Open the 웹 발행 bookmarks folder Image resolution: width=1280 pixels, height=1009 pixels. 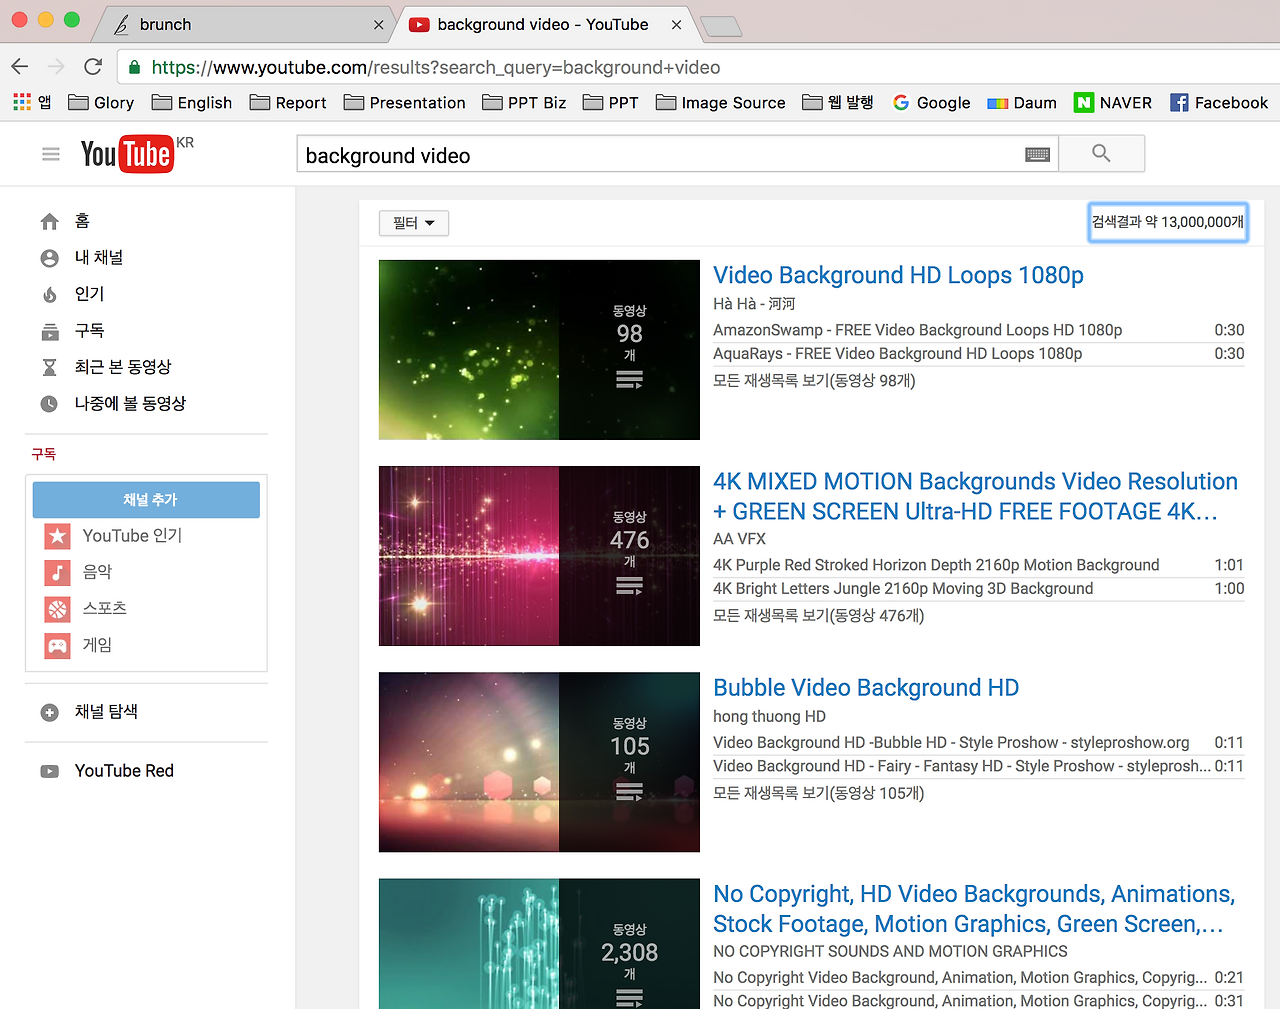838,102
